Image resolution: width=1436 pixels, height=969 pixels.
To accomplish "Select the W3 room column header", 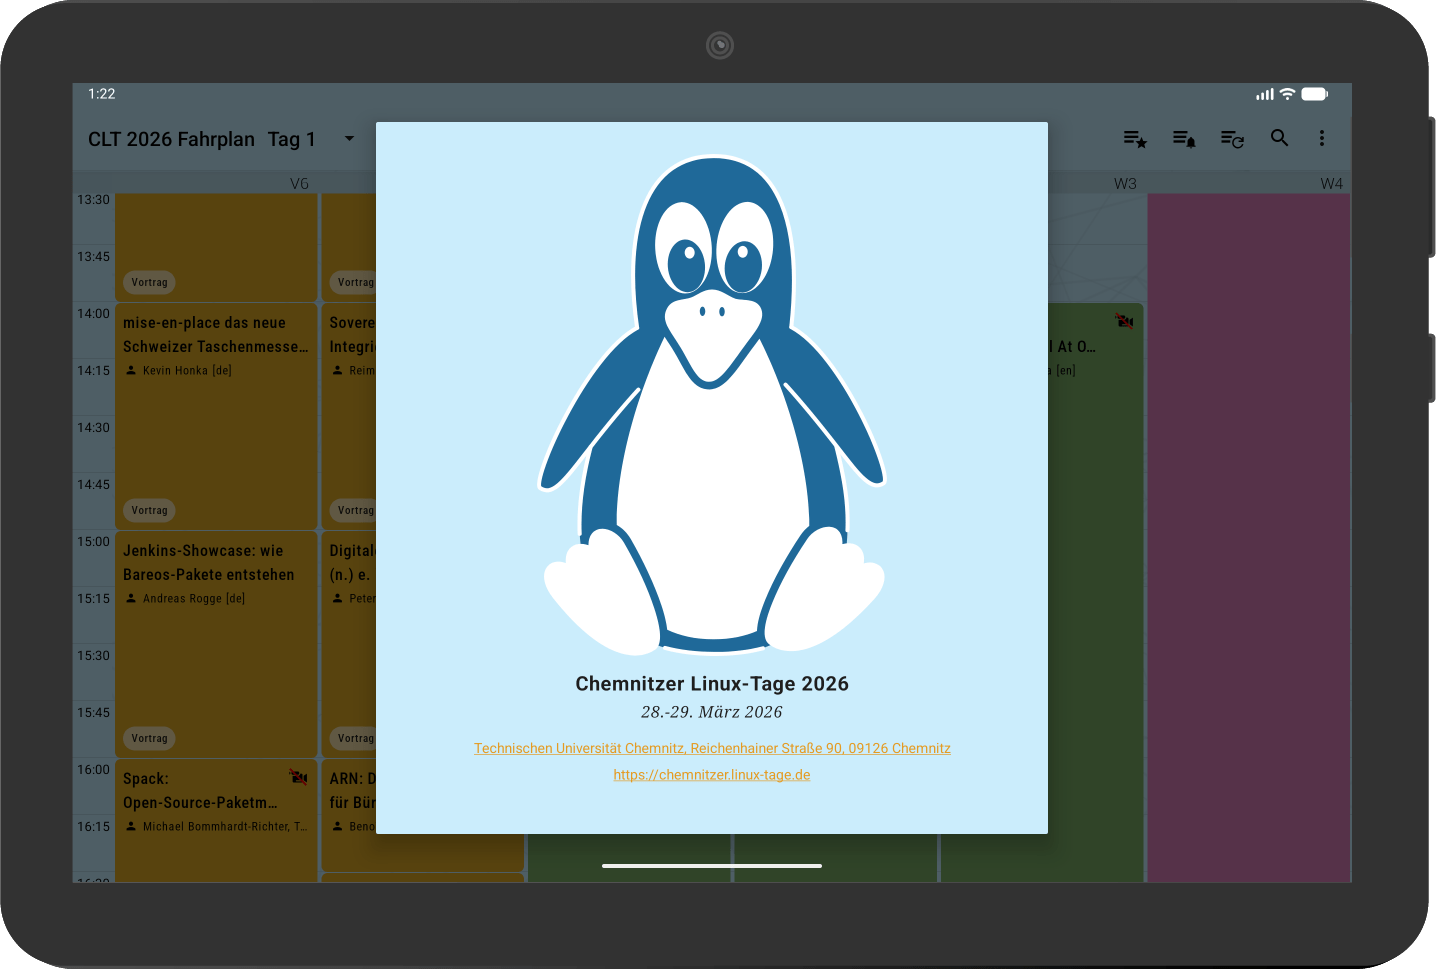I will 1125,183.
